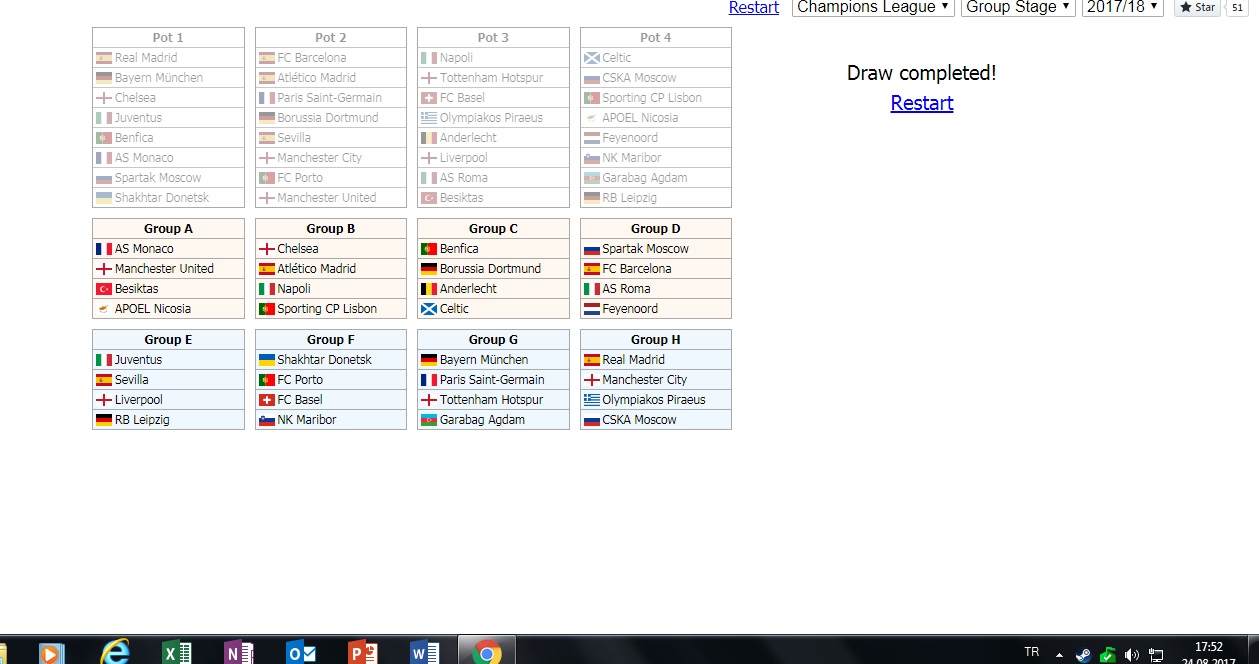Launch Excel from the taskbar
1259x664 pixels.
(x=176, y=653)
